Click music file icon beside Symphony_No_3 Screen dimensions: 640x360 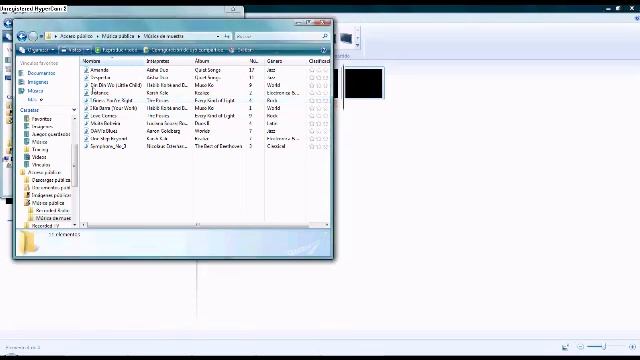[86, 146]
